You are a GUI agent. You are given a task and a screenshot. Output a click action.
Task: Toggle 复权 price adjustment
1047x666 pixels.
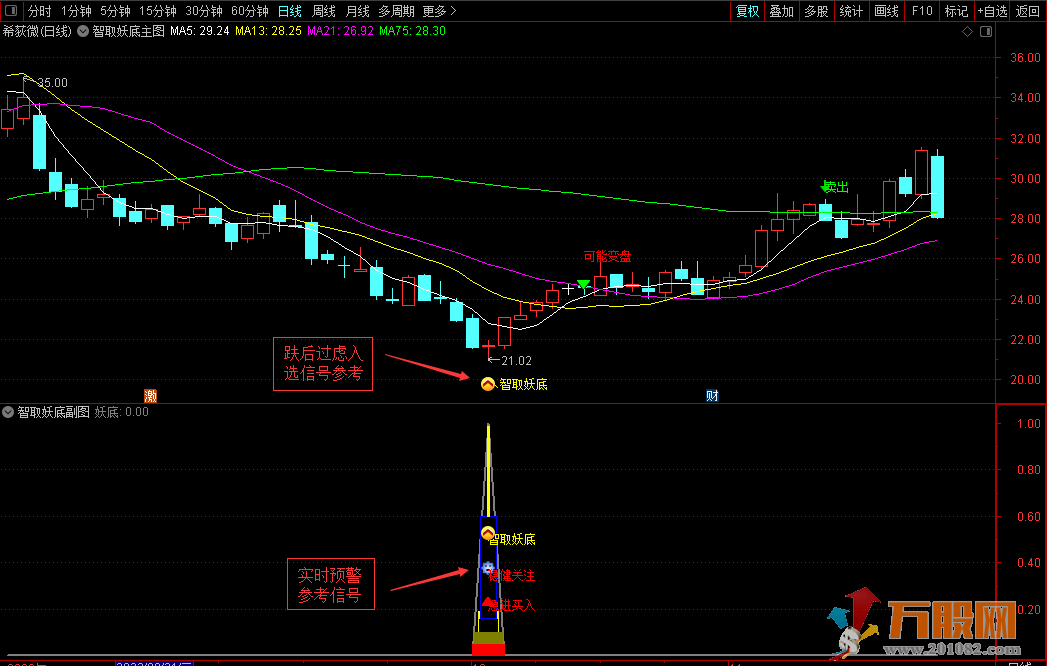coord(747,11)
